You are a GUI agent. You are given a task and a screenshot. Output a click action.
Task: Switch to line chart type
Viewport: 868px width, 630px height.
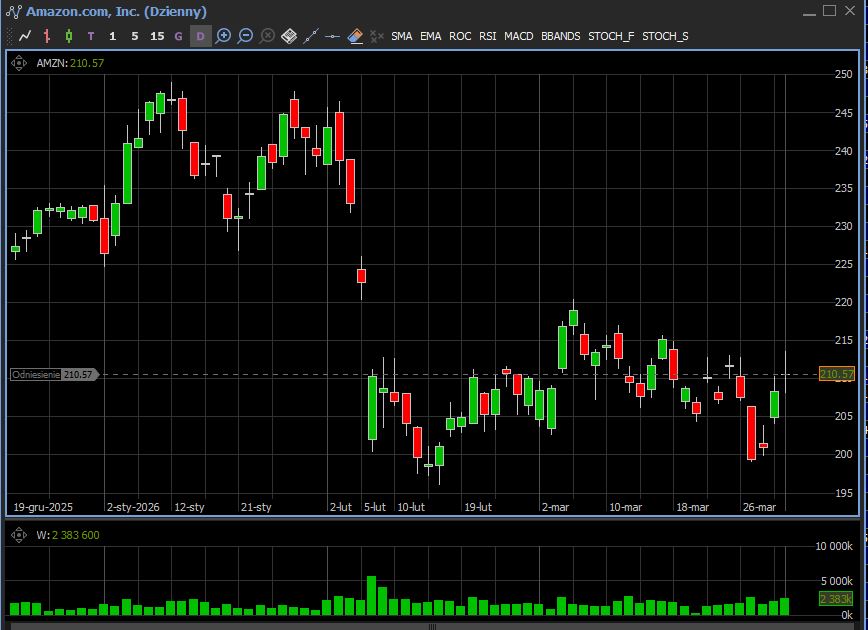(x=25, y=36)
